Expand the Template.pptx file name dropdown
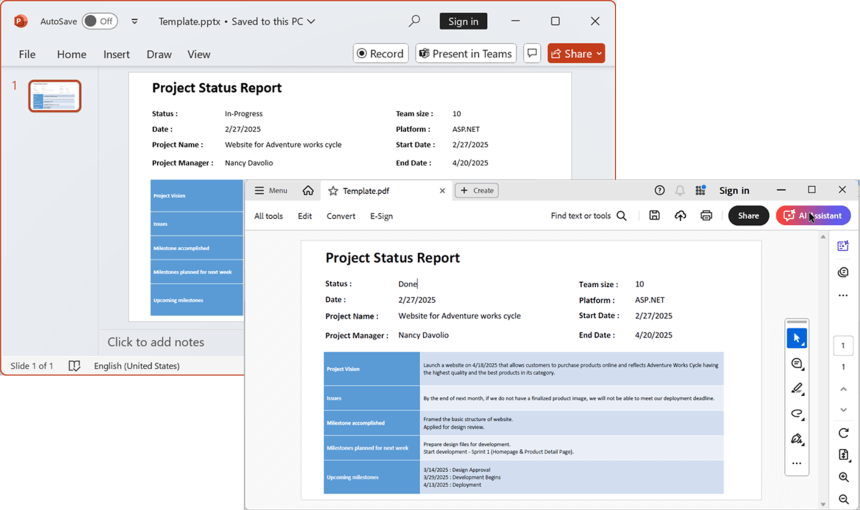This screenshot has height=510, width=860. click(311, 21)
